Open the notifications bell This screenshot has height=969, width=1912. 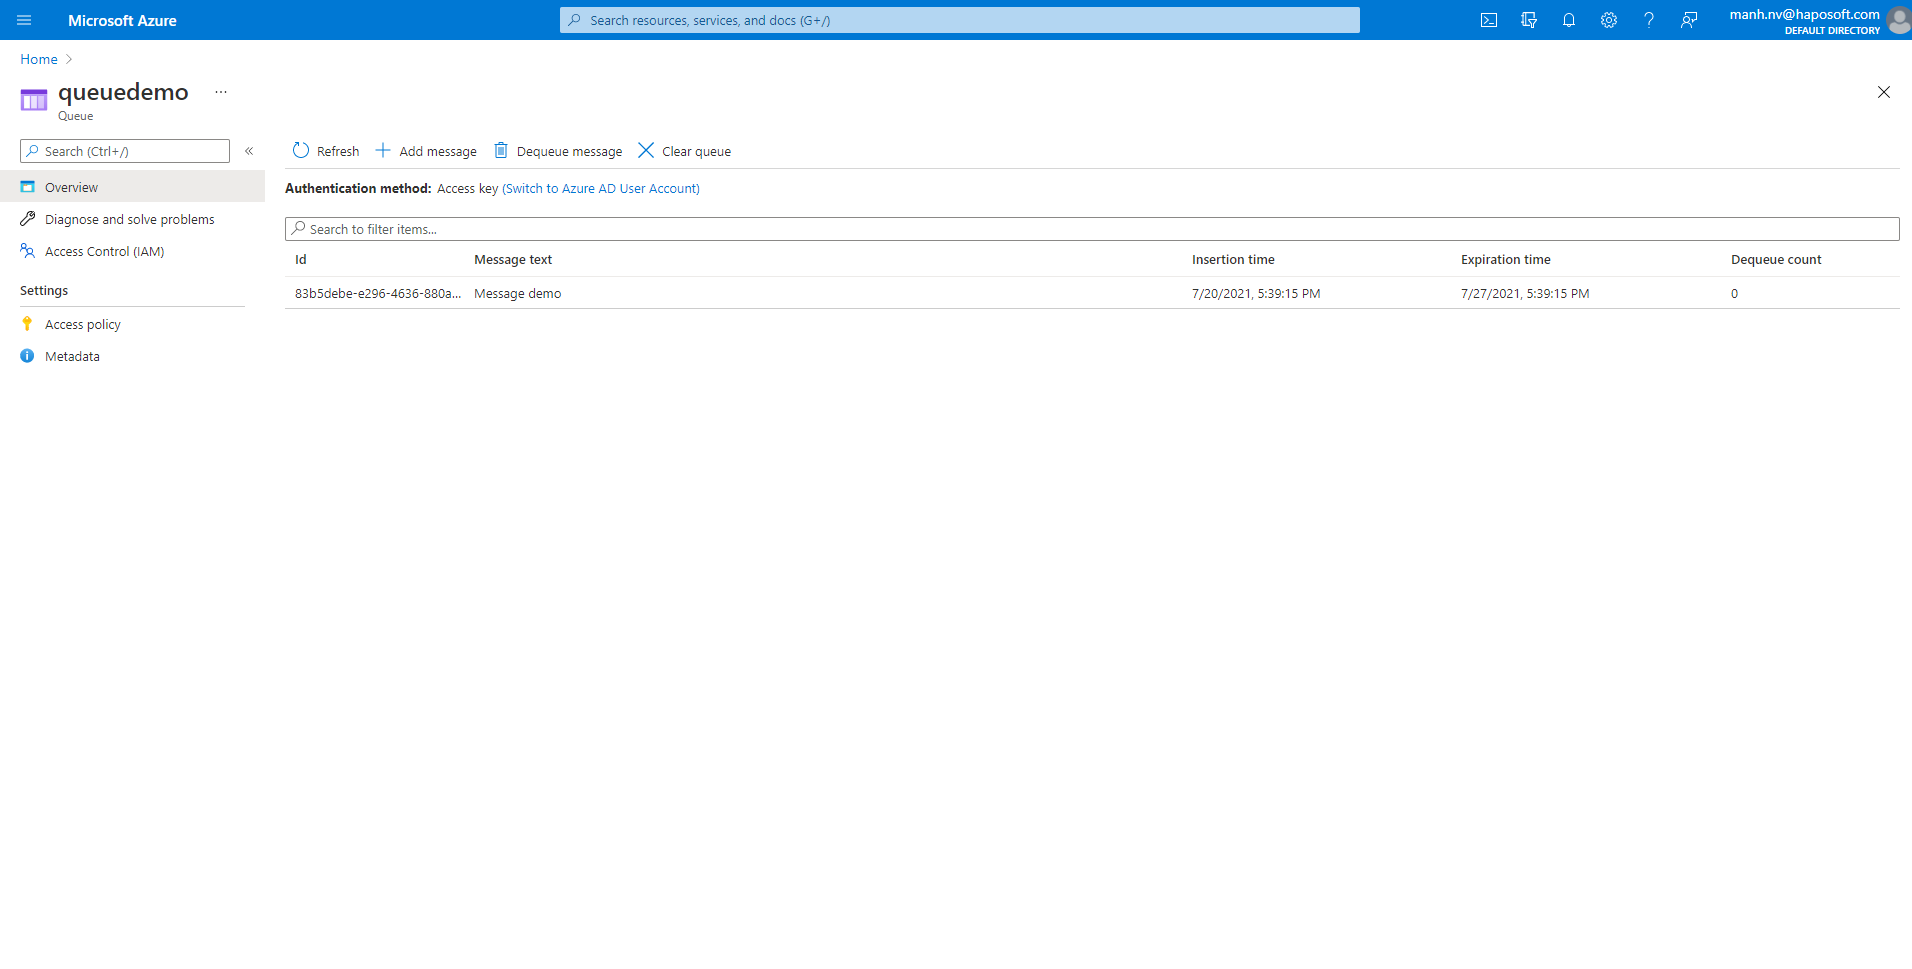click(x=1569, y=20)
